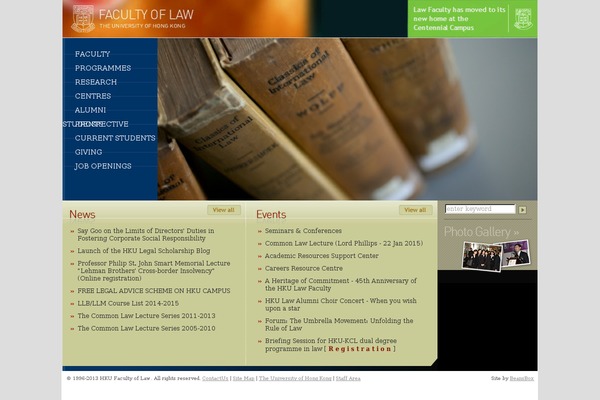
Task: Open Common Law Lecture Series 2005-2010
Action: point(147,328)
